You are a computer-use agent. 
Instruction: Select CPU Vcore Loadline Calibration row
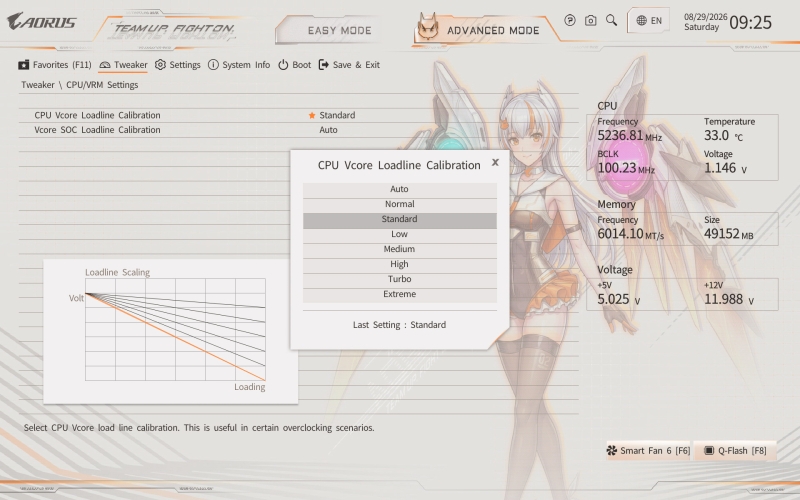[298, 115]
